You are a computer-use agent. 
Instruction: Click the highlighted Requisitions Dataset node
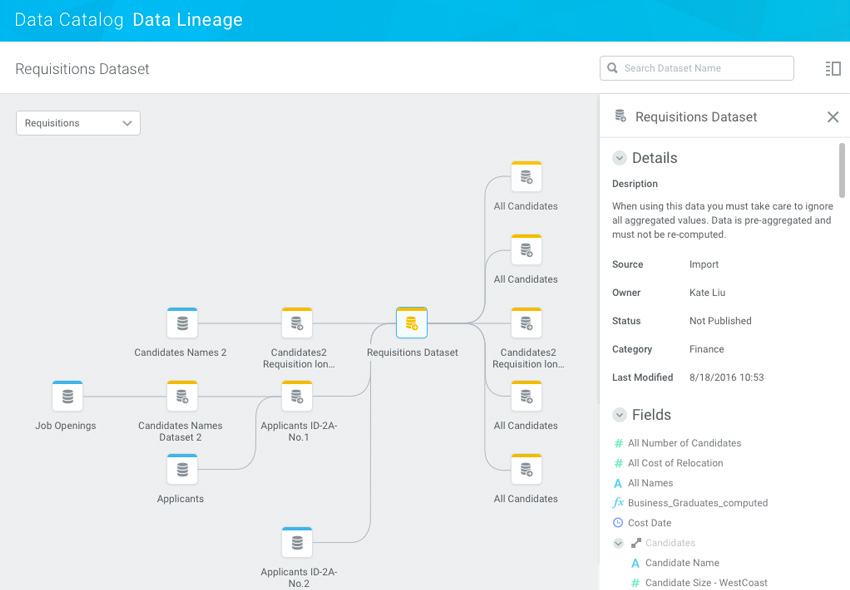(x=412, y=324)
